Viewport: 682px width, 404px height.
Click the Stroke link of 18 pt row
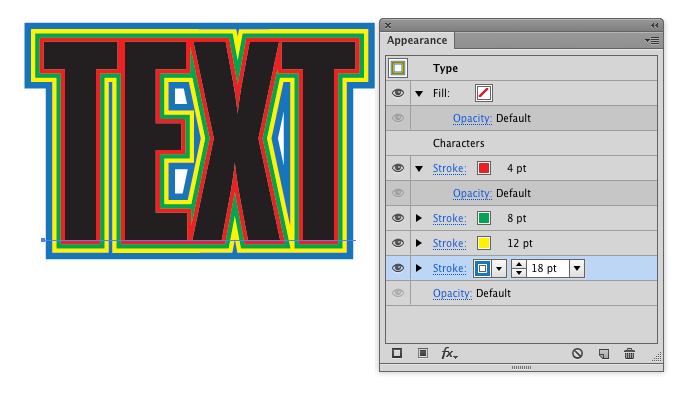pyautogui.click(x=449, y=269)
